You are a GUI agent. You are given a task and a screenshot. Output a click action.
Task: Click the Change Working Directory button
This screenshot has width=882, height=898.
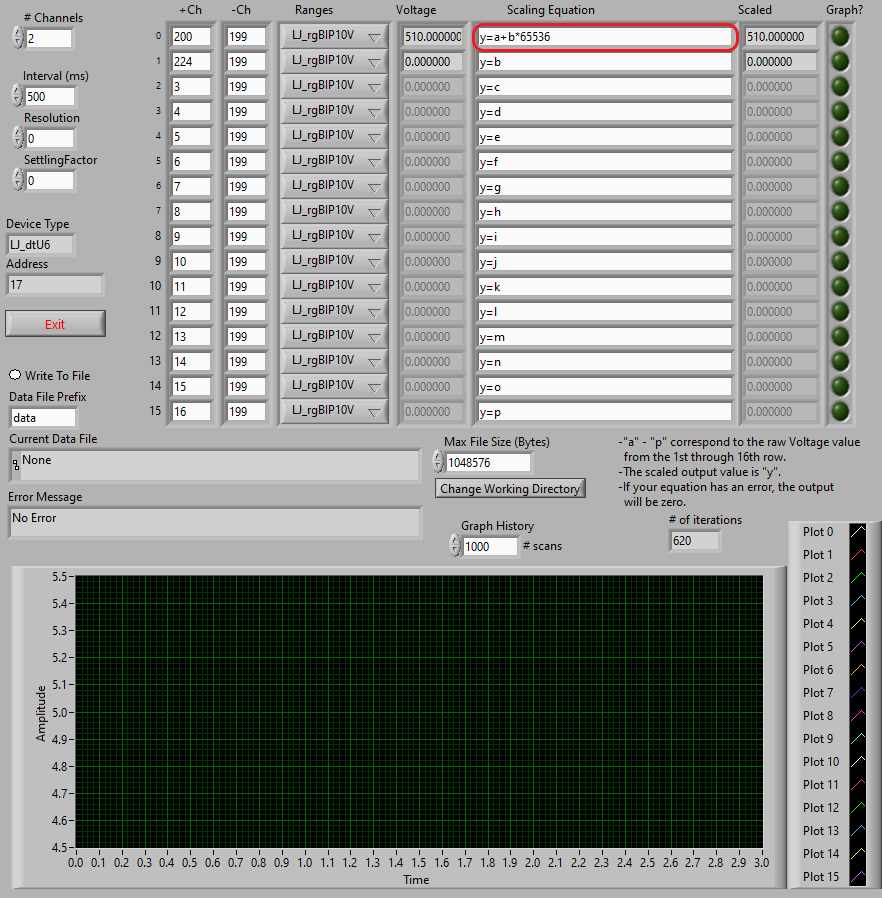click(x=510, y=488)
